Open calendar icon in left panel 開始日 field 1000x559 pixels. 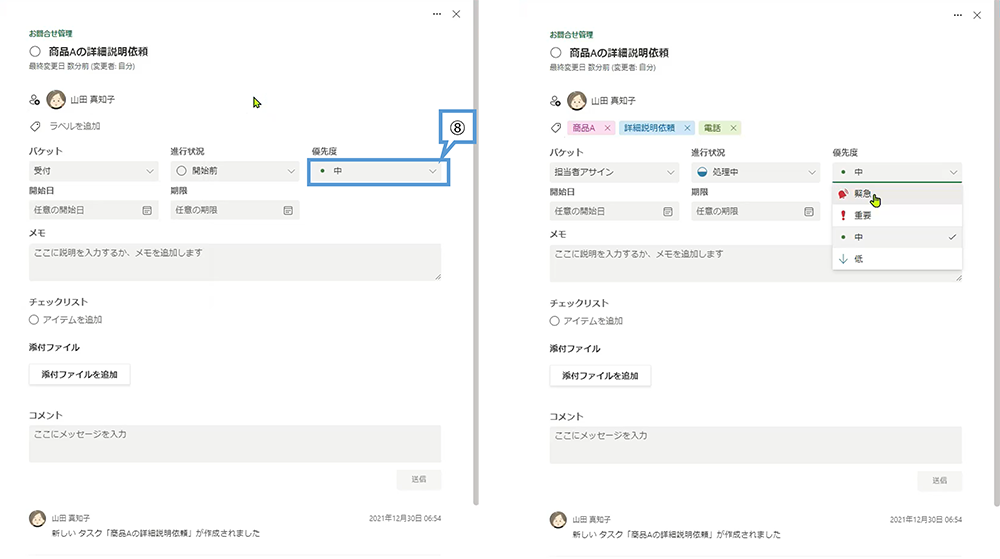tap(146, 211)
